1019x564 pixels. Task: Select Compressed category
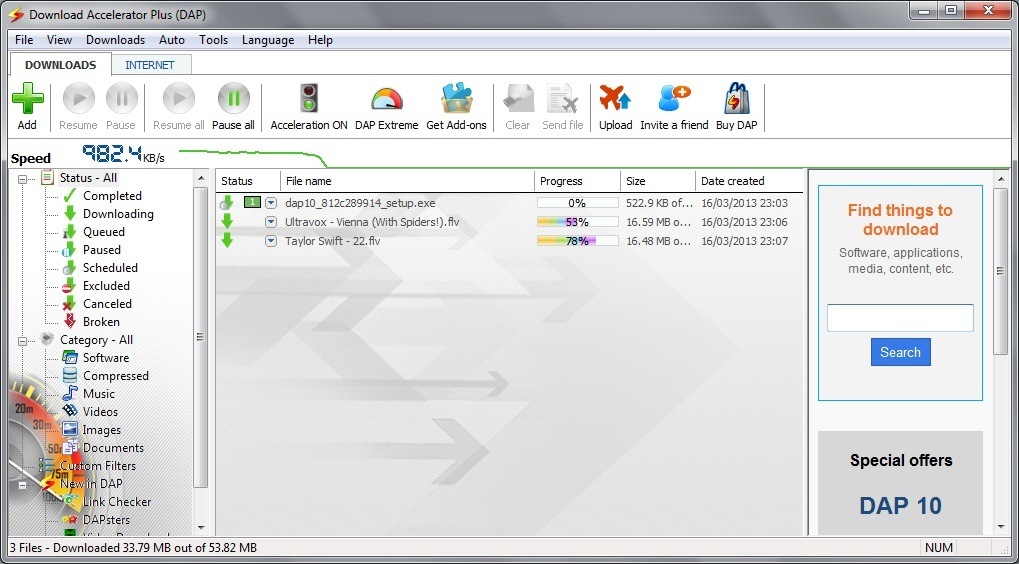click(x=116, y=376)
